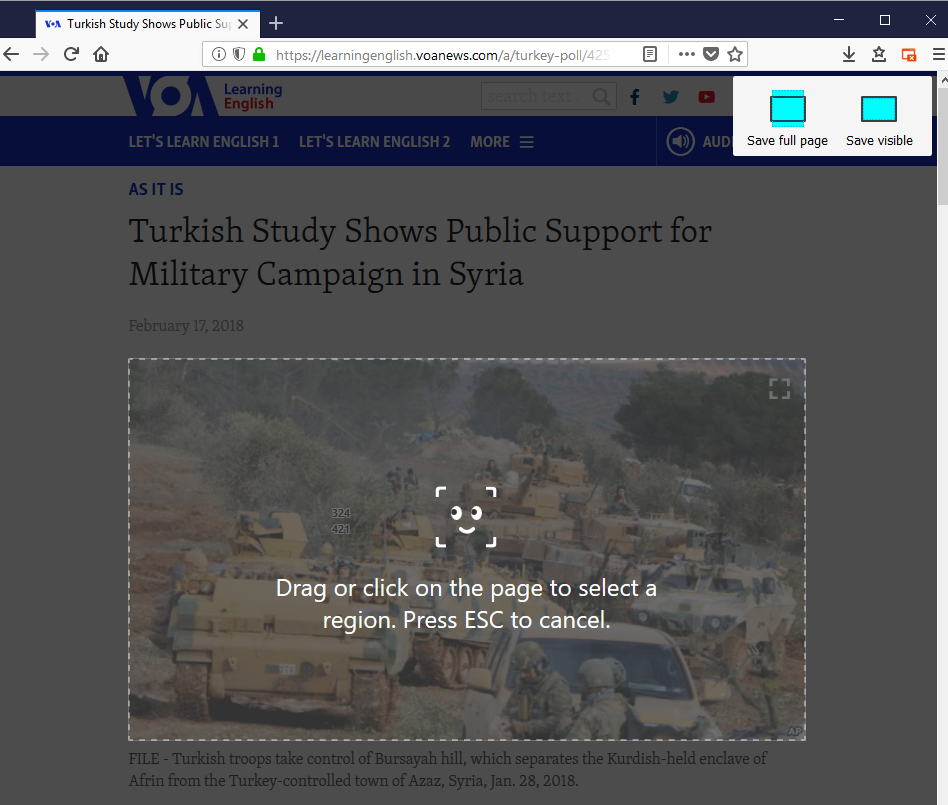
Task: Save the page to Pocket
Action: tap(711, 54)
